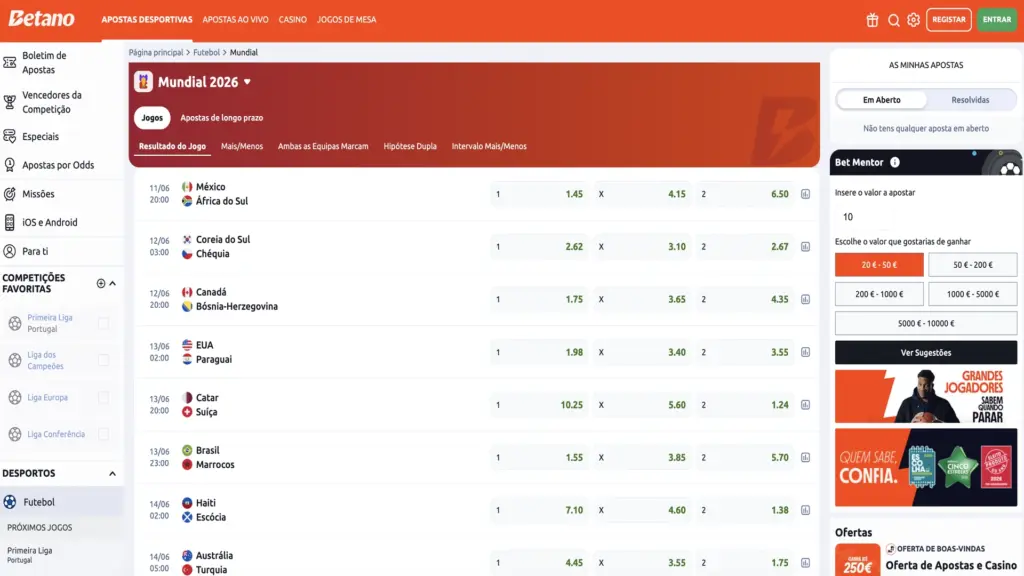
Task: Pick Escócia win odds 1.38
Action: tap(744, 510)
